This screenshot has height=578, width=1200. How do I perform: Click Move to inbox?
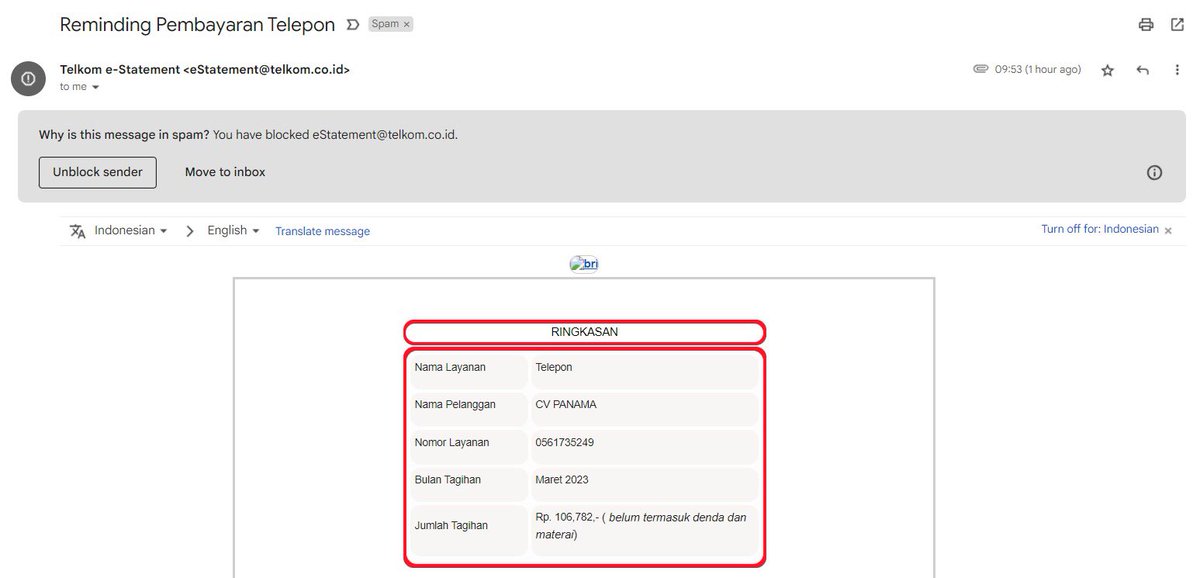(x=225, y=172)
